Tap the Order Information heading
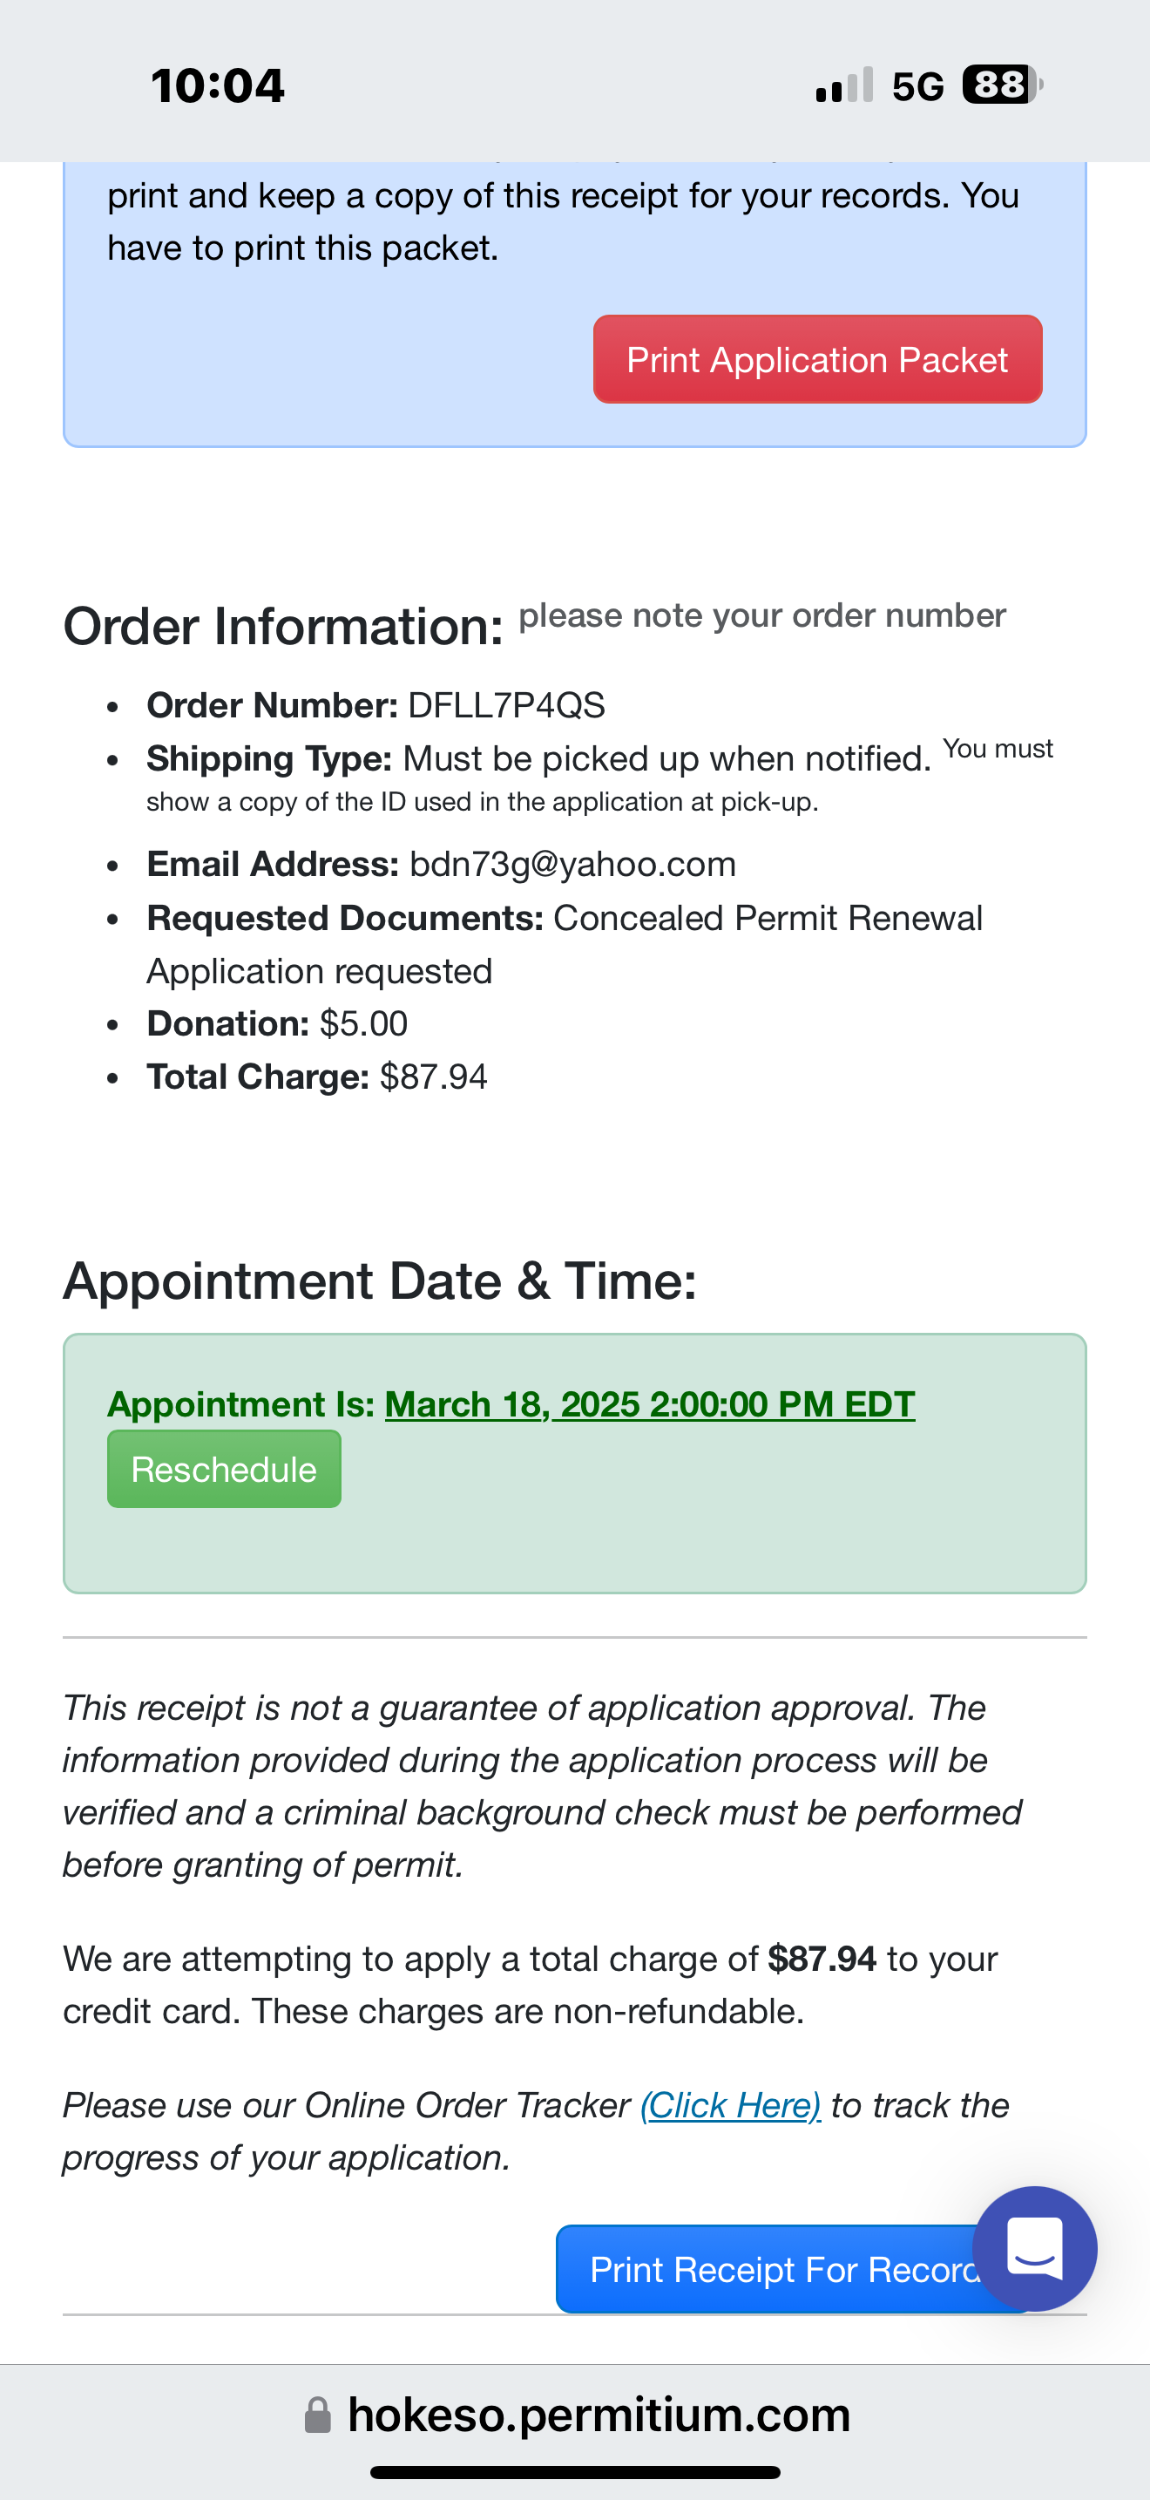1150x2500 pixels. pos(283,627)
